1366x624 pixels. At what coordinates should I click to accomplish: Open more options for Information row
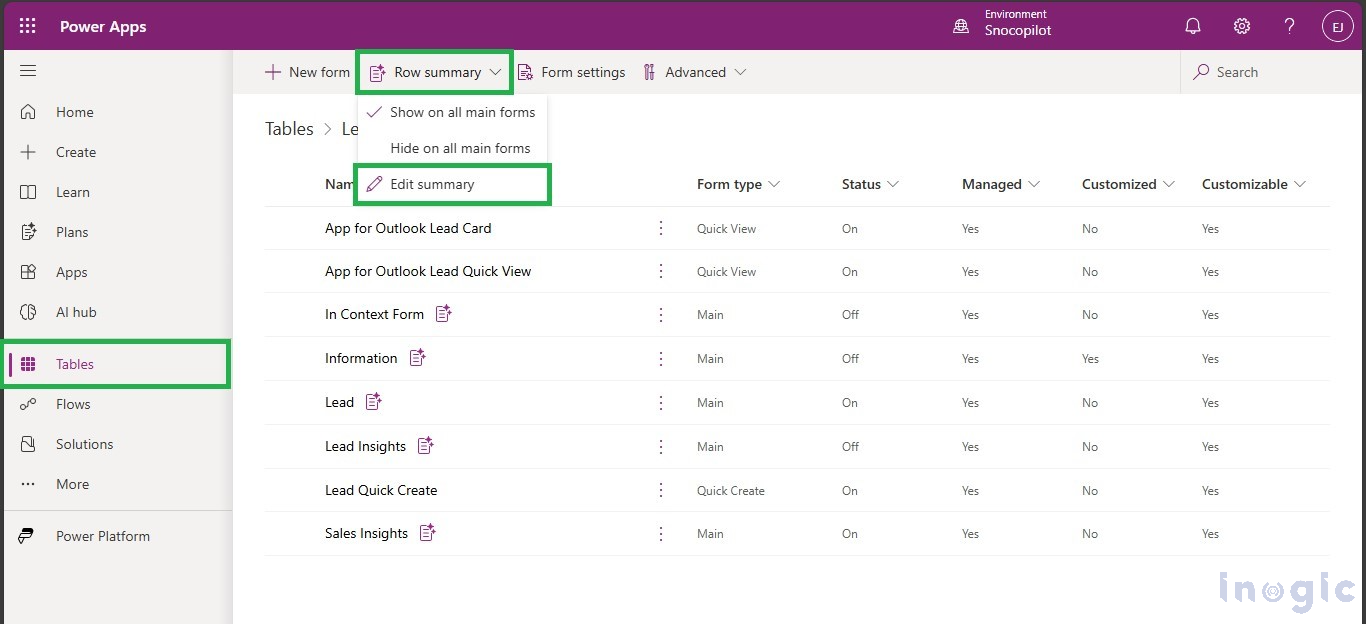coord(661,358)
